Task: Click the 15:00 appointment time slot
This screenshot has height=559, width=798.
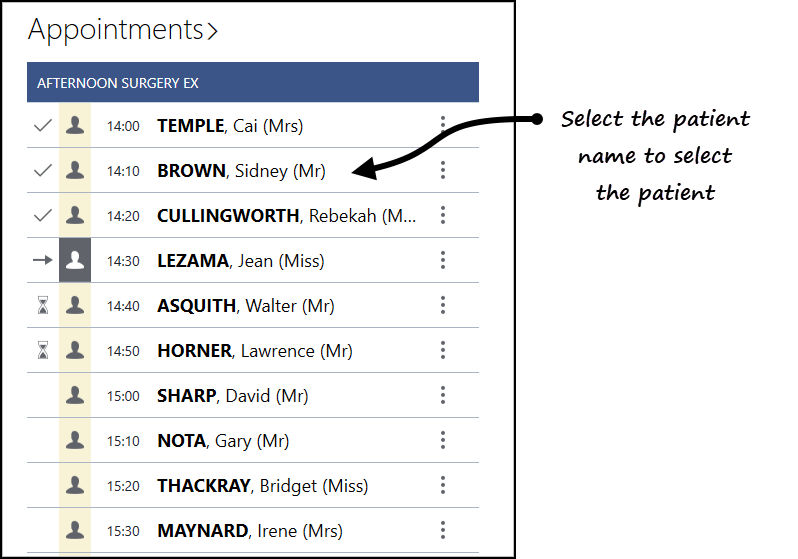Action: (x=123, y=396)
